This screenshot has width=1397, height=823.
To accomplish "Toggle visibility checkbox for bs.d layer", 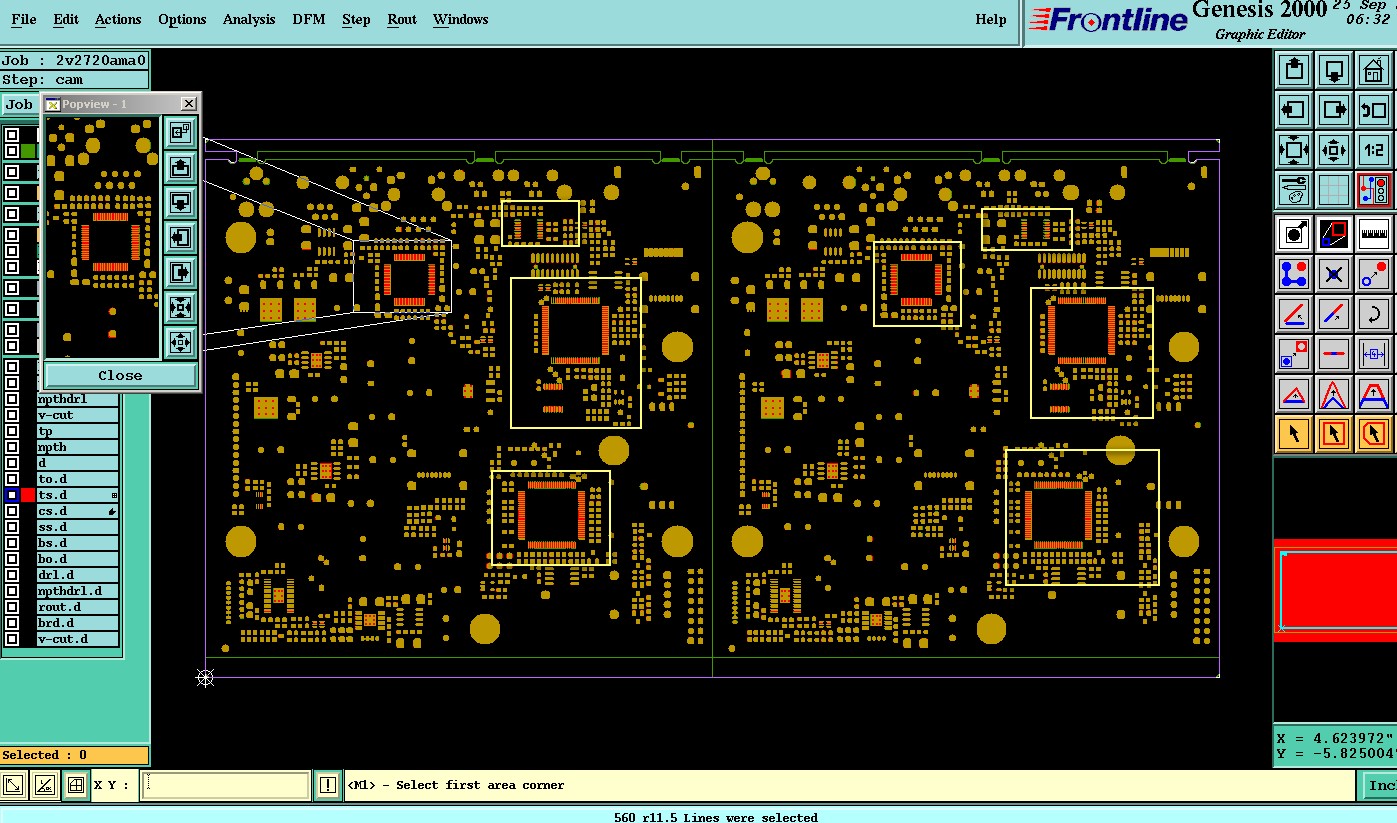I will 12,543.
